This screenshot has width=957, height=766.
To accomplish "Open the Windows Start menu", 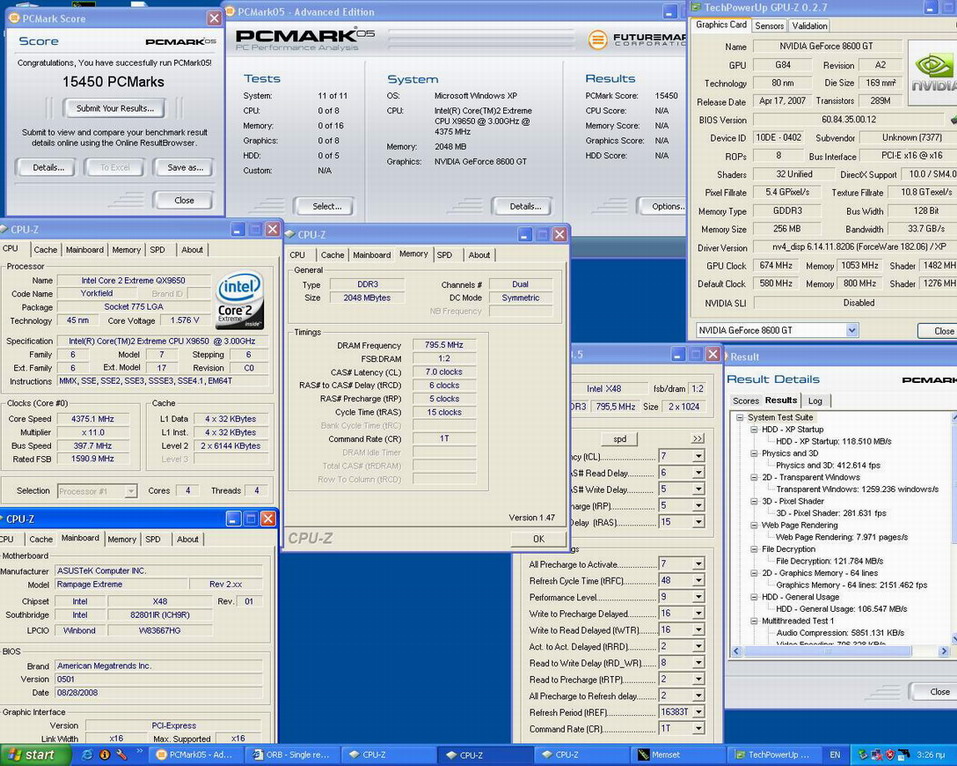I will coord(35,755).
